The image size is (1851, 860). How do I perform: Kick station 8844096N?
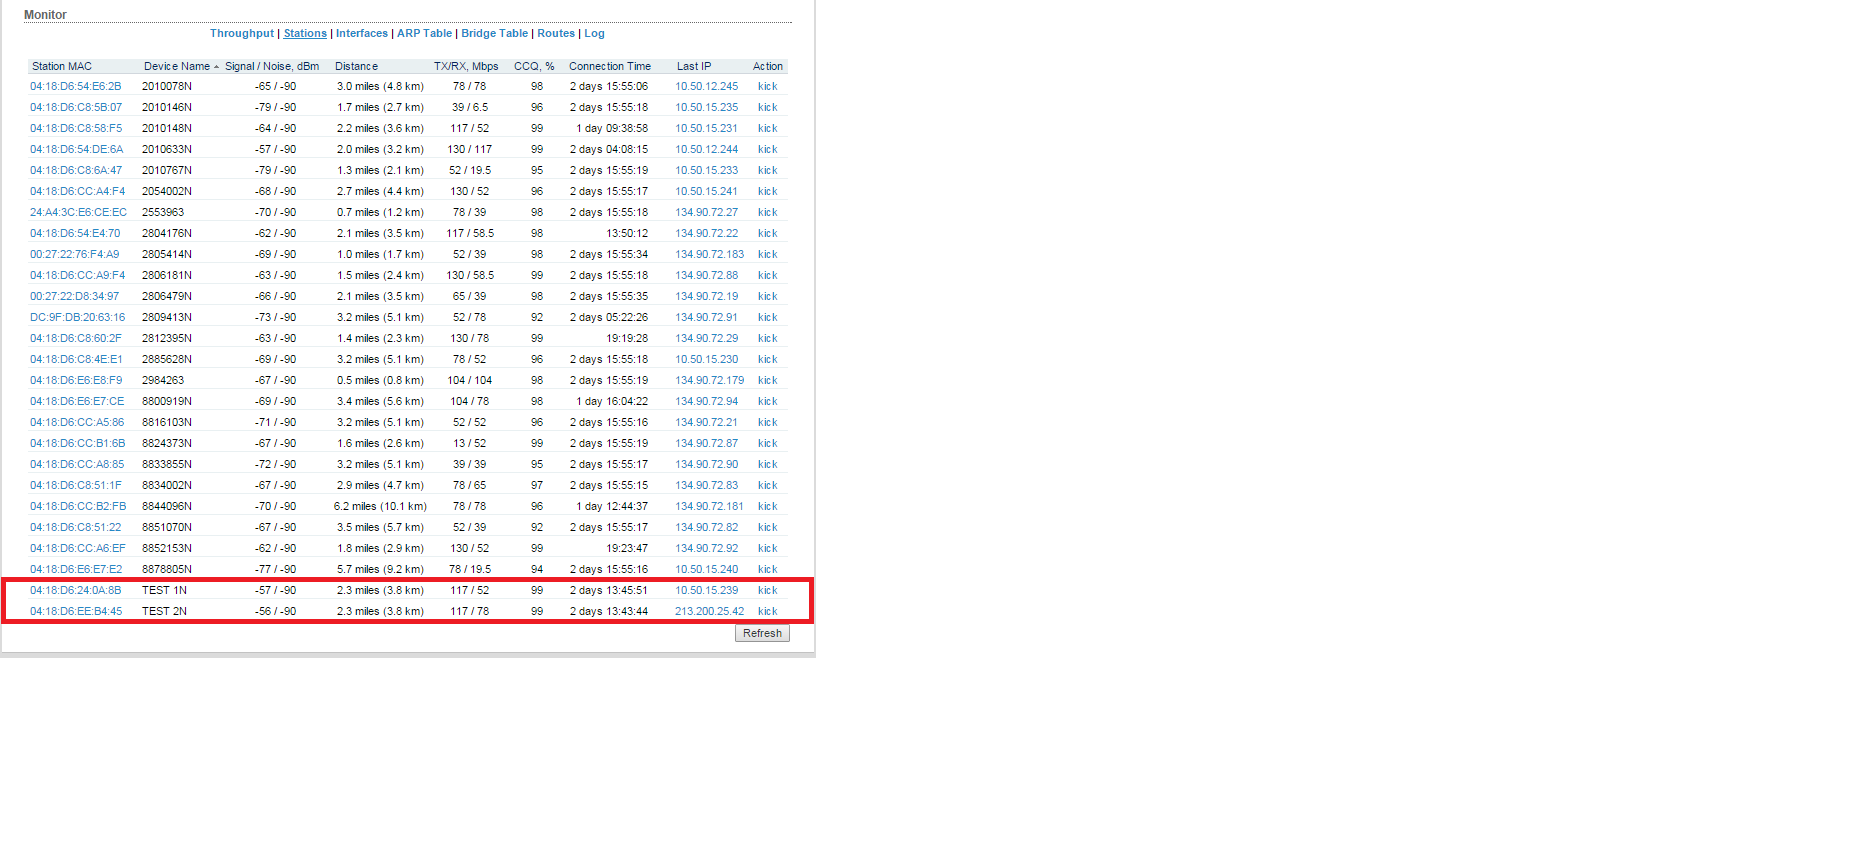click(x=767, y=506)
